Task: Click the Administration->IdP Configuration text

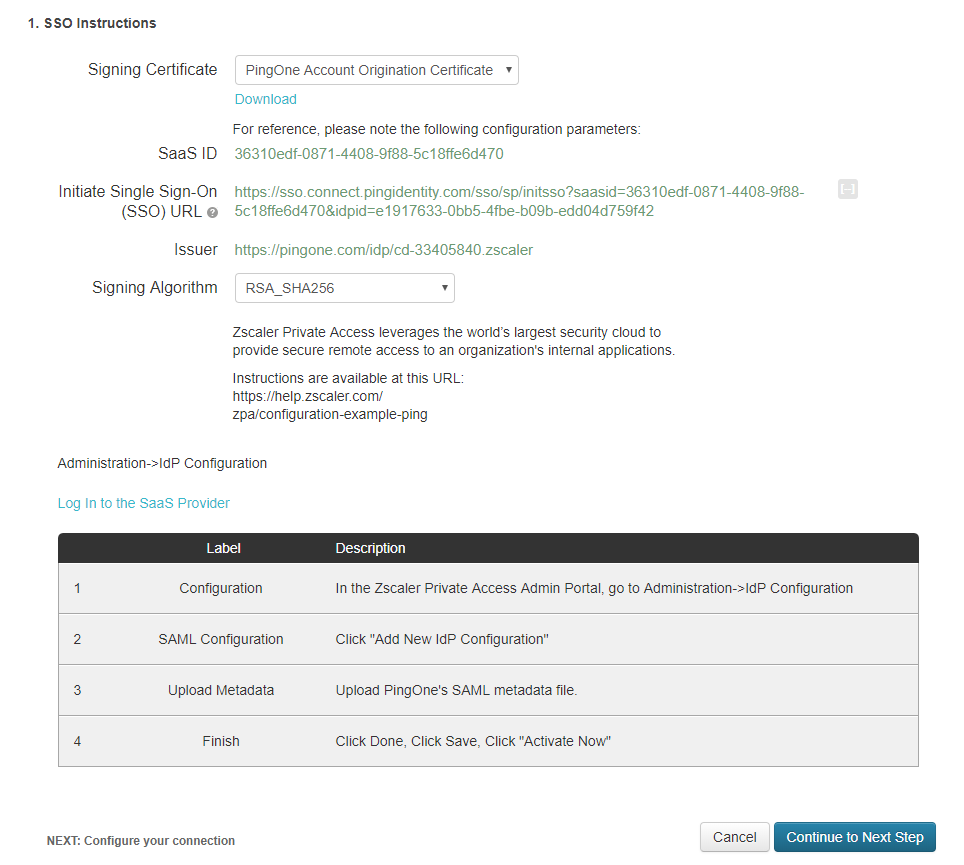Action: (162, 463)
